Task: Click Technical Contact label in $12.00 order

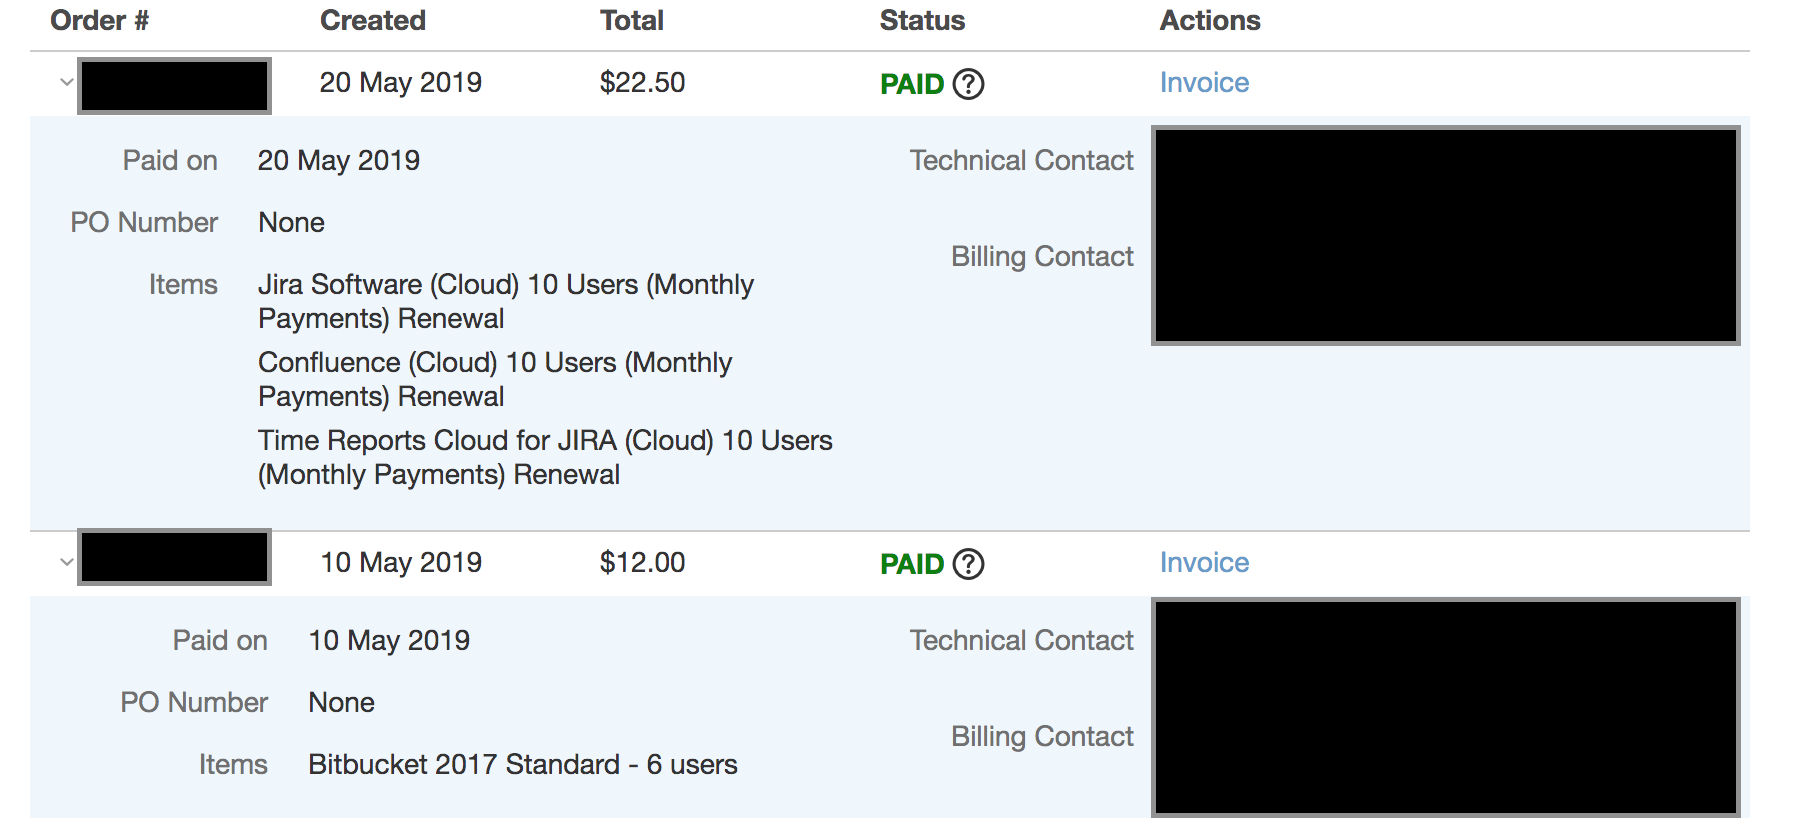Action: click(1021, 641)
